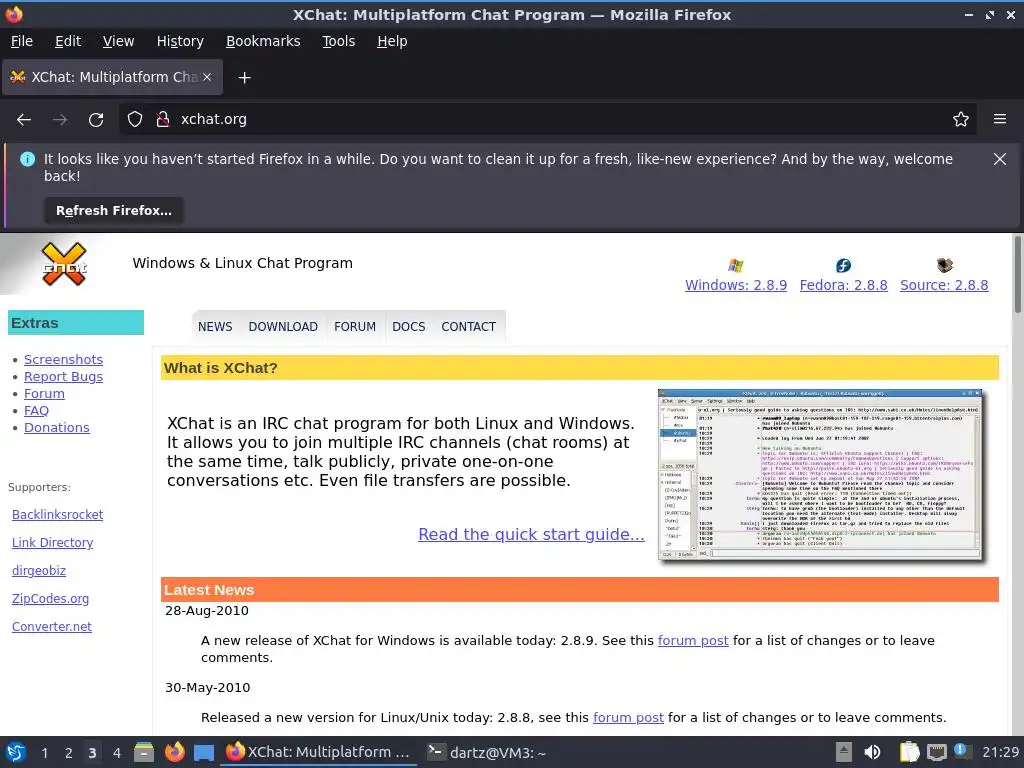Open the CONTACT navigation tab
This screenshot has height=768, width=1024.
[x=468, y=327]
